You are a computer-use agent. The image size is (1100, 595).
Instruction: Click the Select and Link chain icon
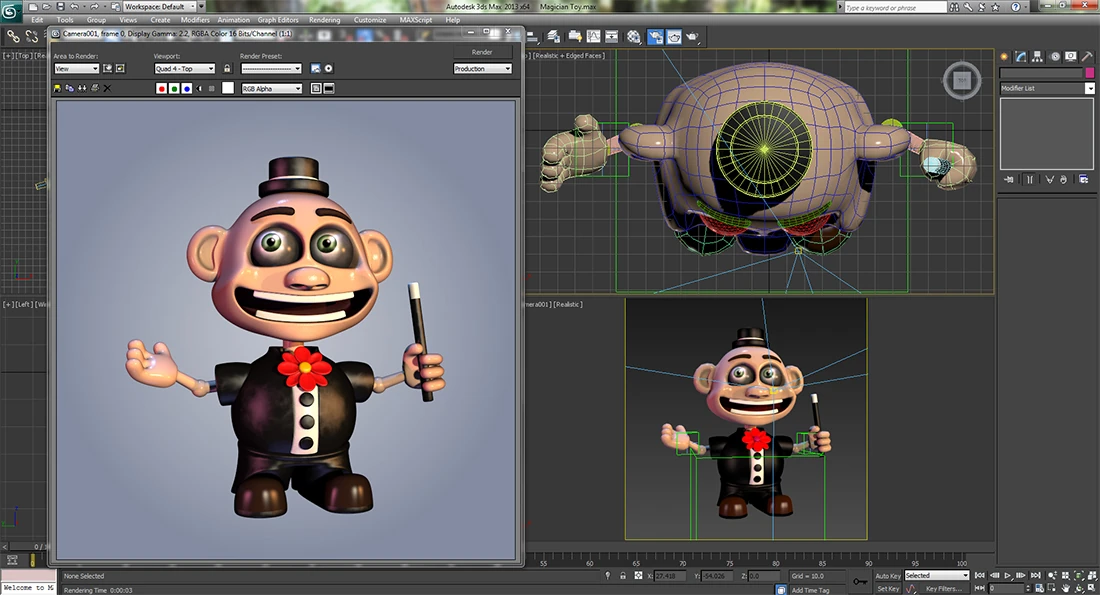click(x=14, y=37)
